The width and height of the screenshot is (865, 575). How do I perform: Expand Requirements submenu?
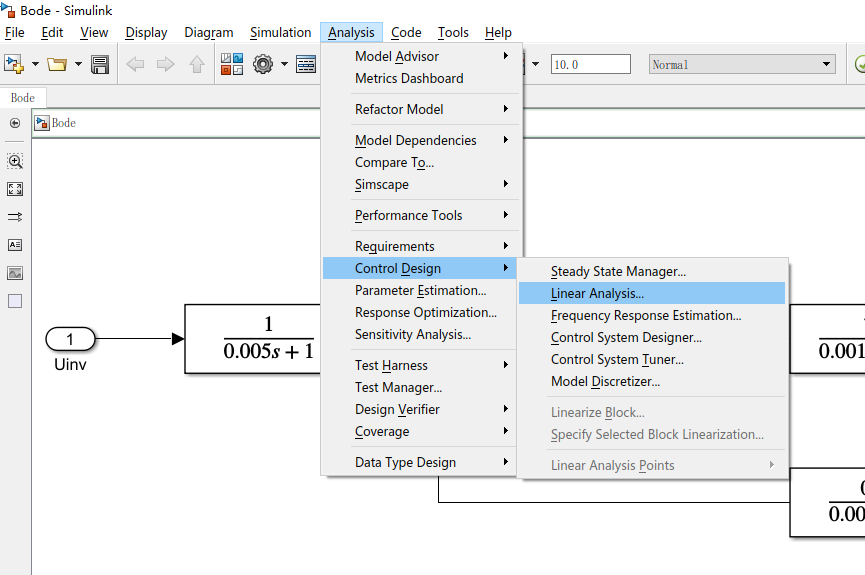pos(421,246)
